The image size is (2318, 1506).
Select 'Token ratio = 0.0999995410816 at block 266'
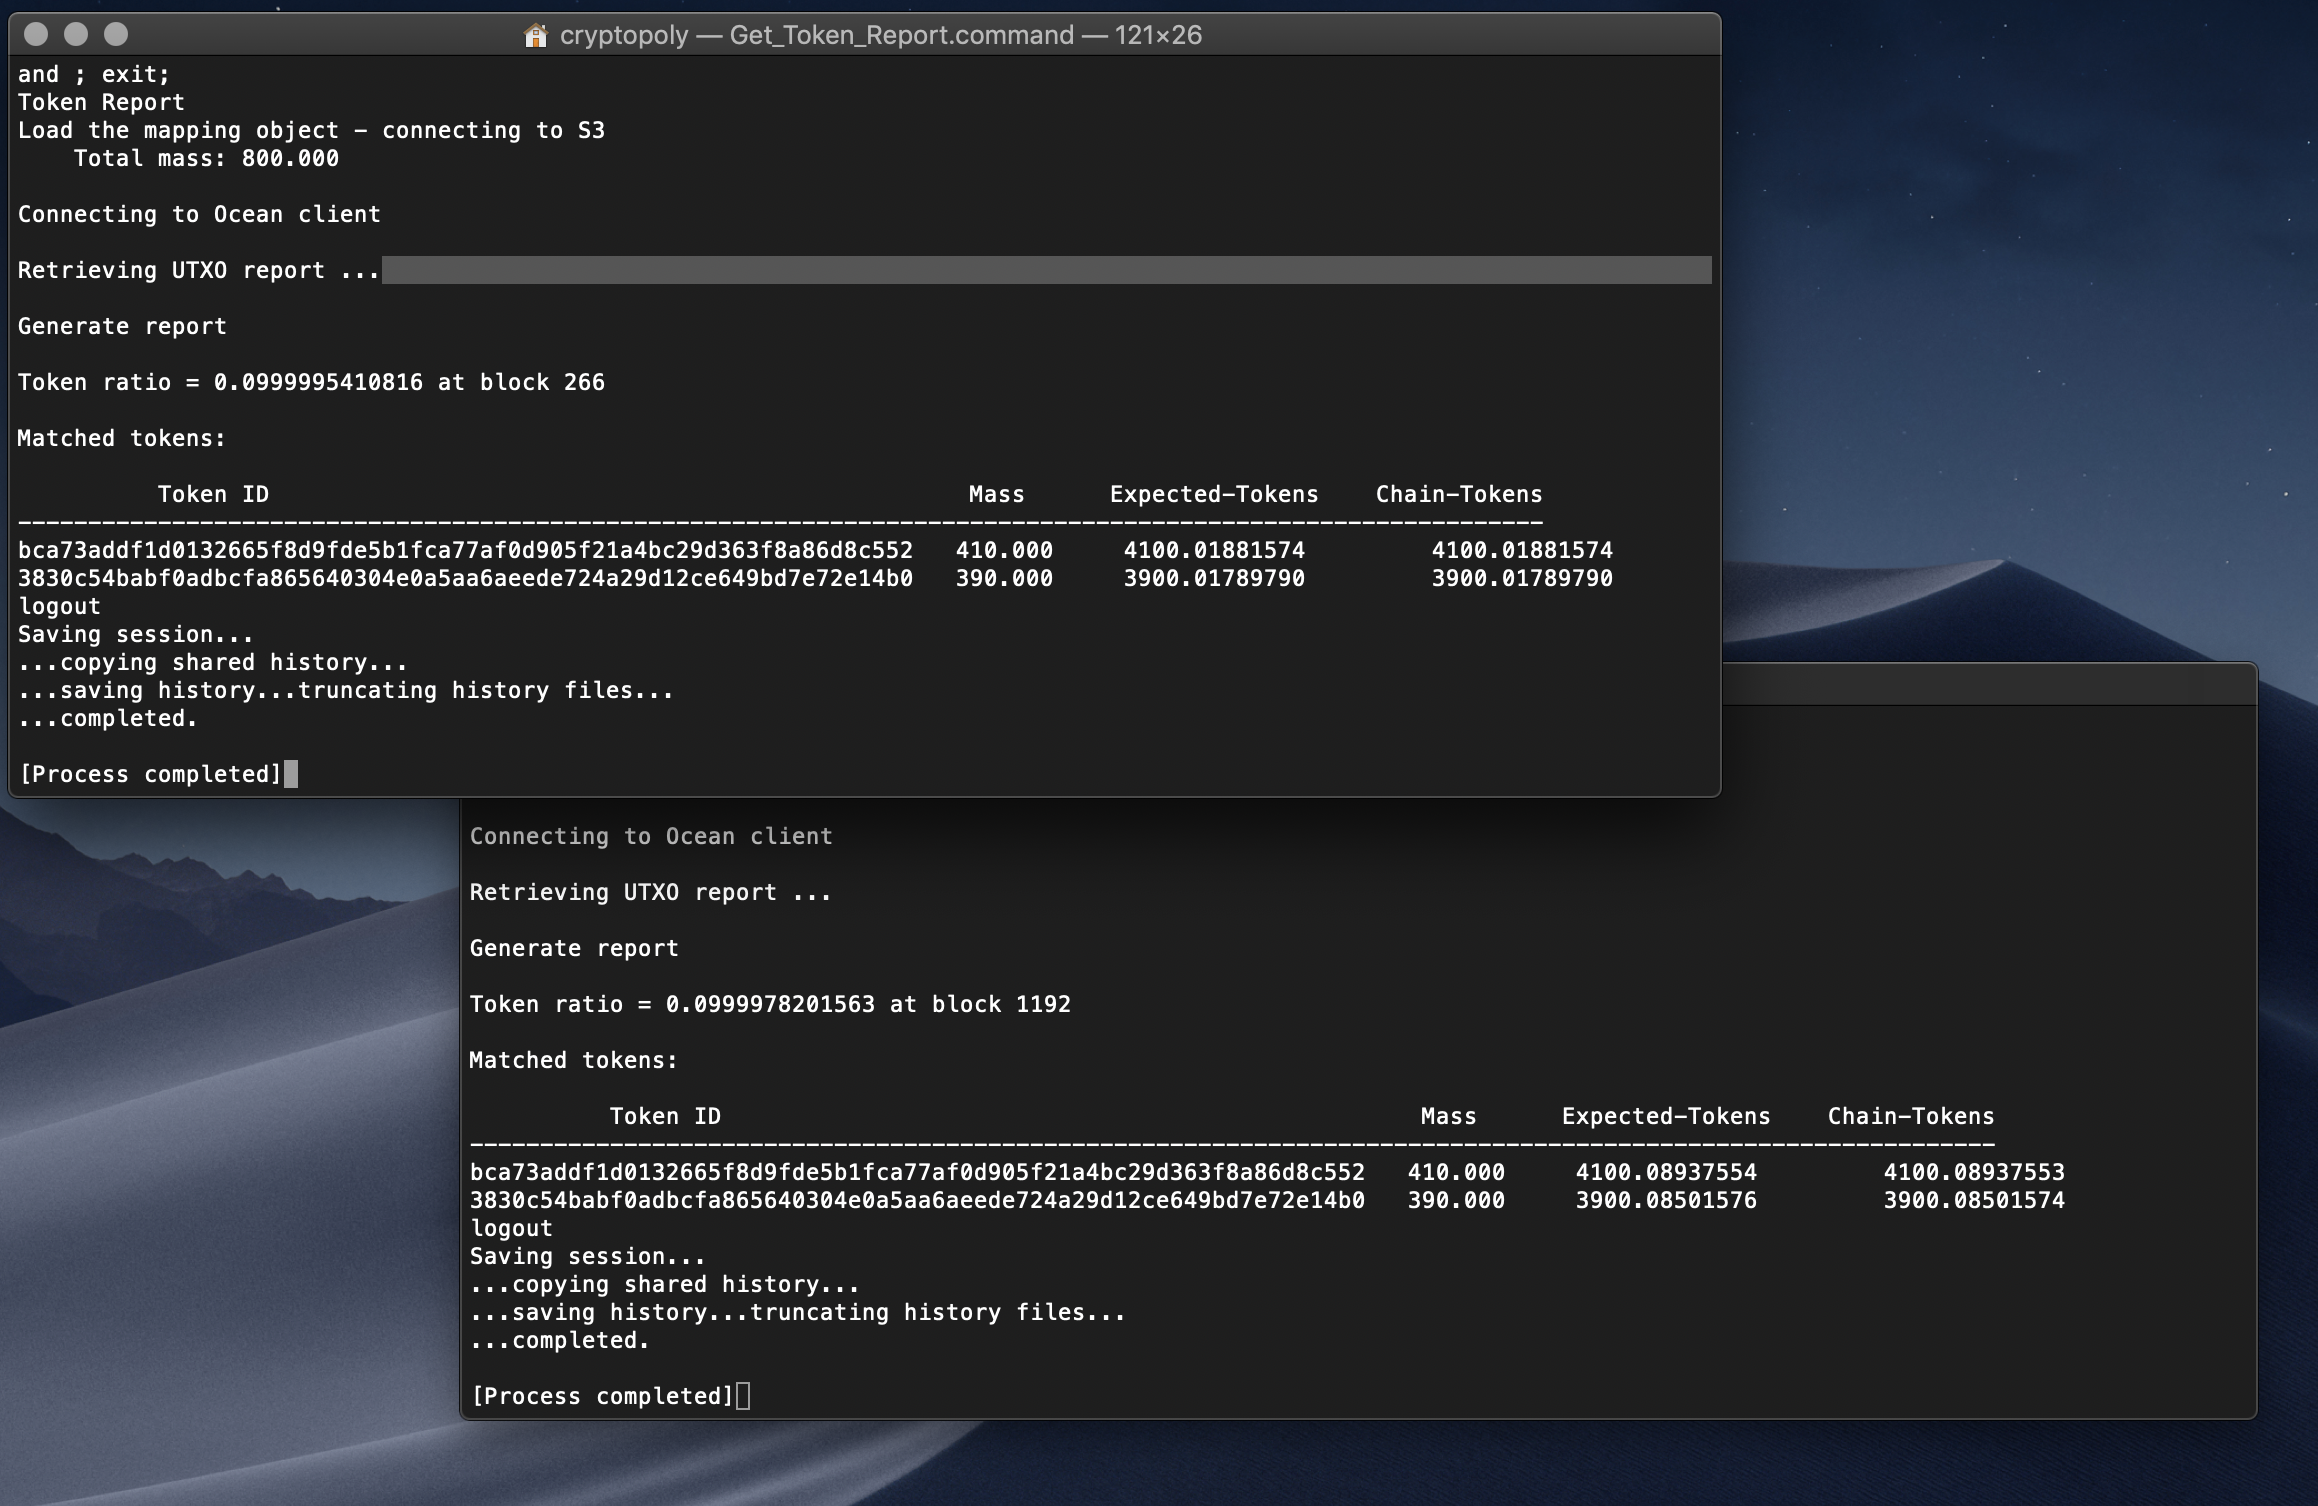[311, 382]
